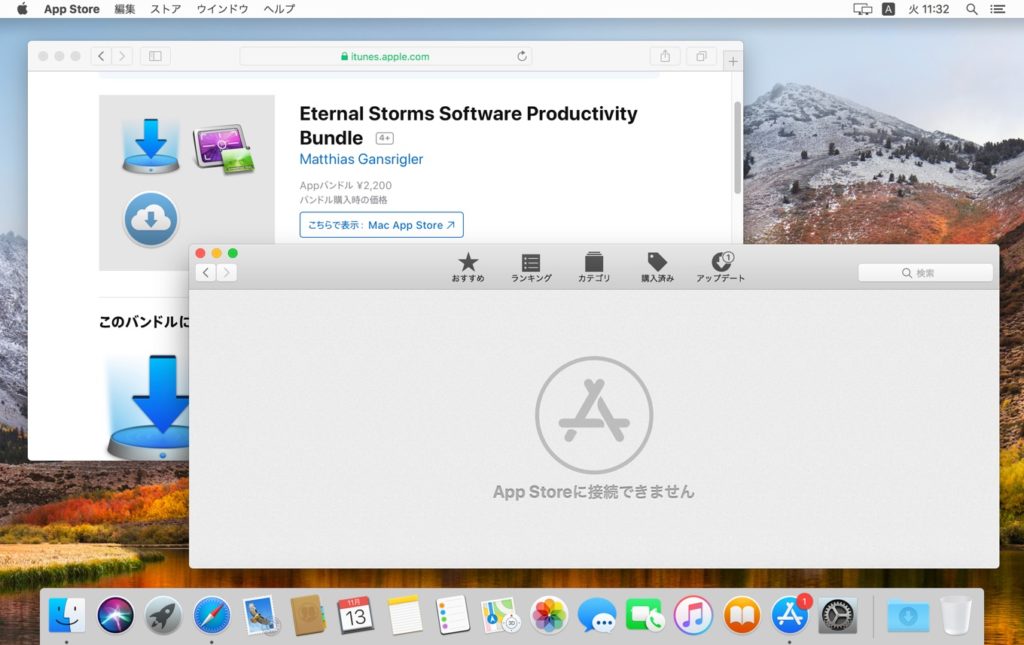Click the Mac App Store view button
This screenshot has height=645, width=1024.
point(381,225)
